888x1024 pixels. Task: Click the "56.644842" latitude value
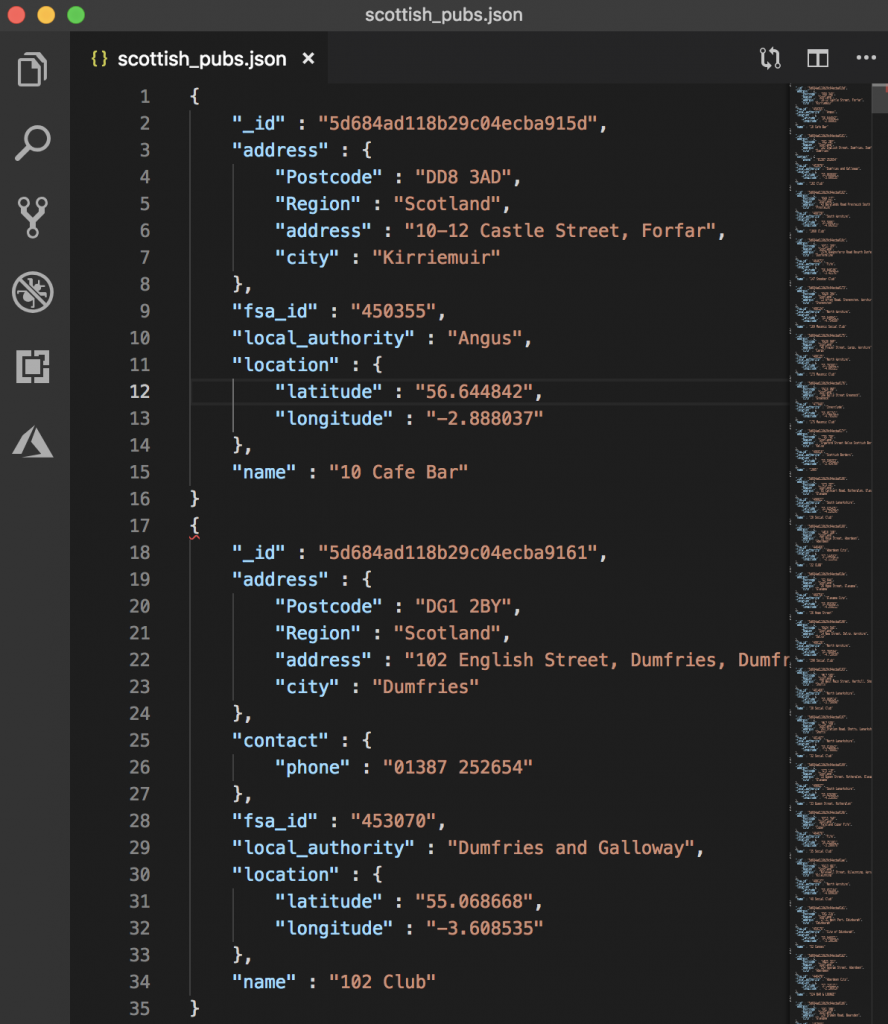tap(473, 391)
